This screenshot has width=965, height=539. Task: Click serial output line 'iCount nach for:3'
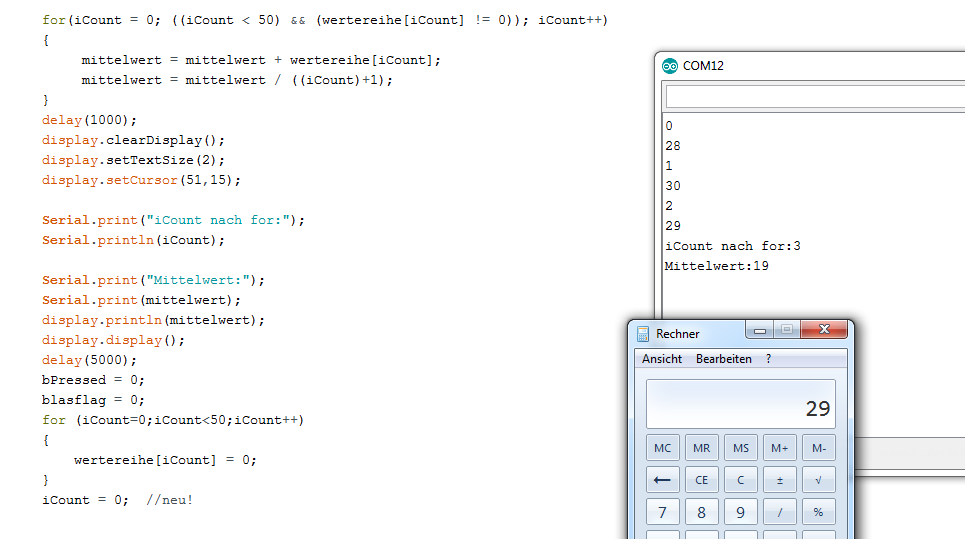tap(732, 246)
